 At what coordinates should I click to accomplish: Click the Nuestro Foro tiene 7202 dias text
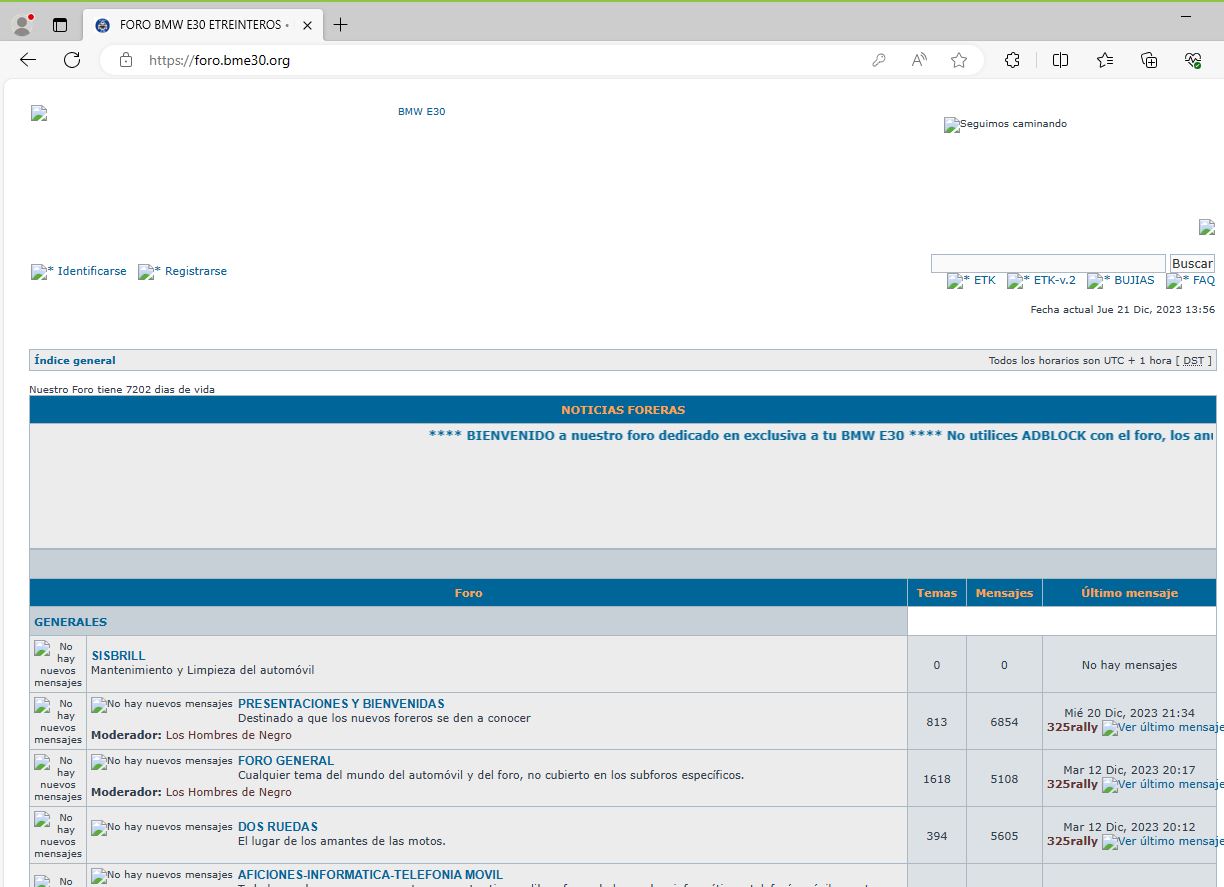click(122, 389)
